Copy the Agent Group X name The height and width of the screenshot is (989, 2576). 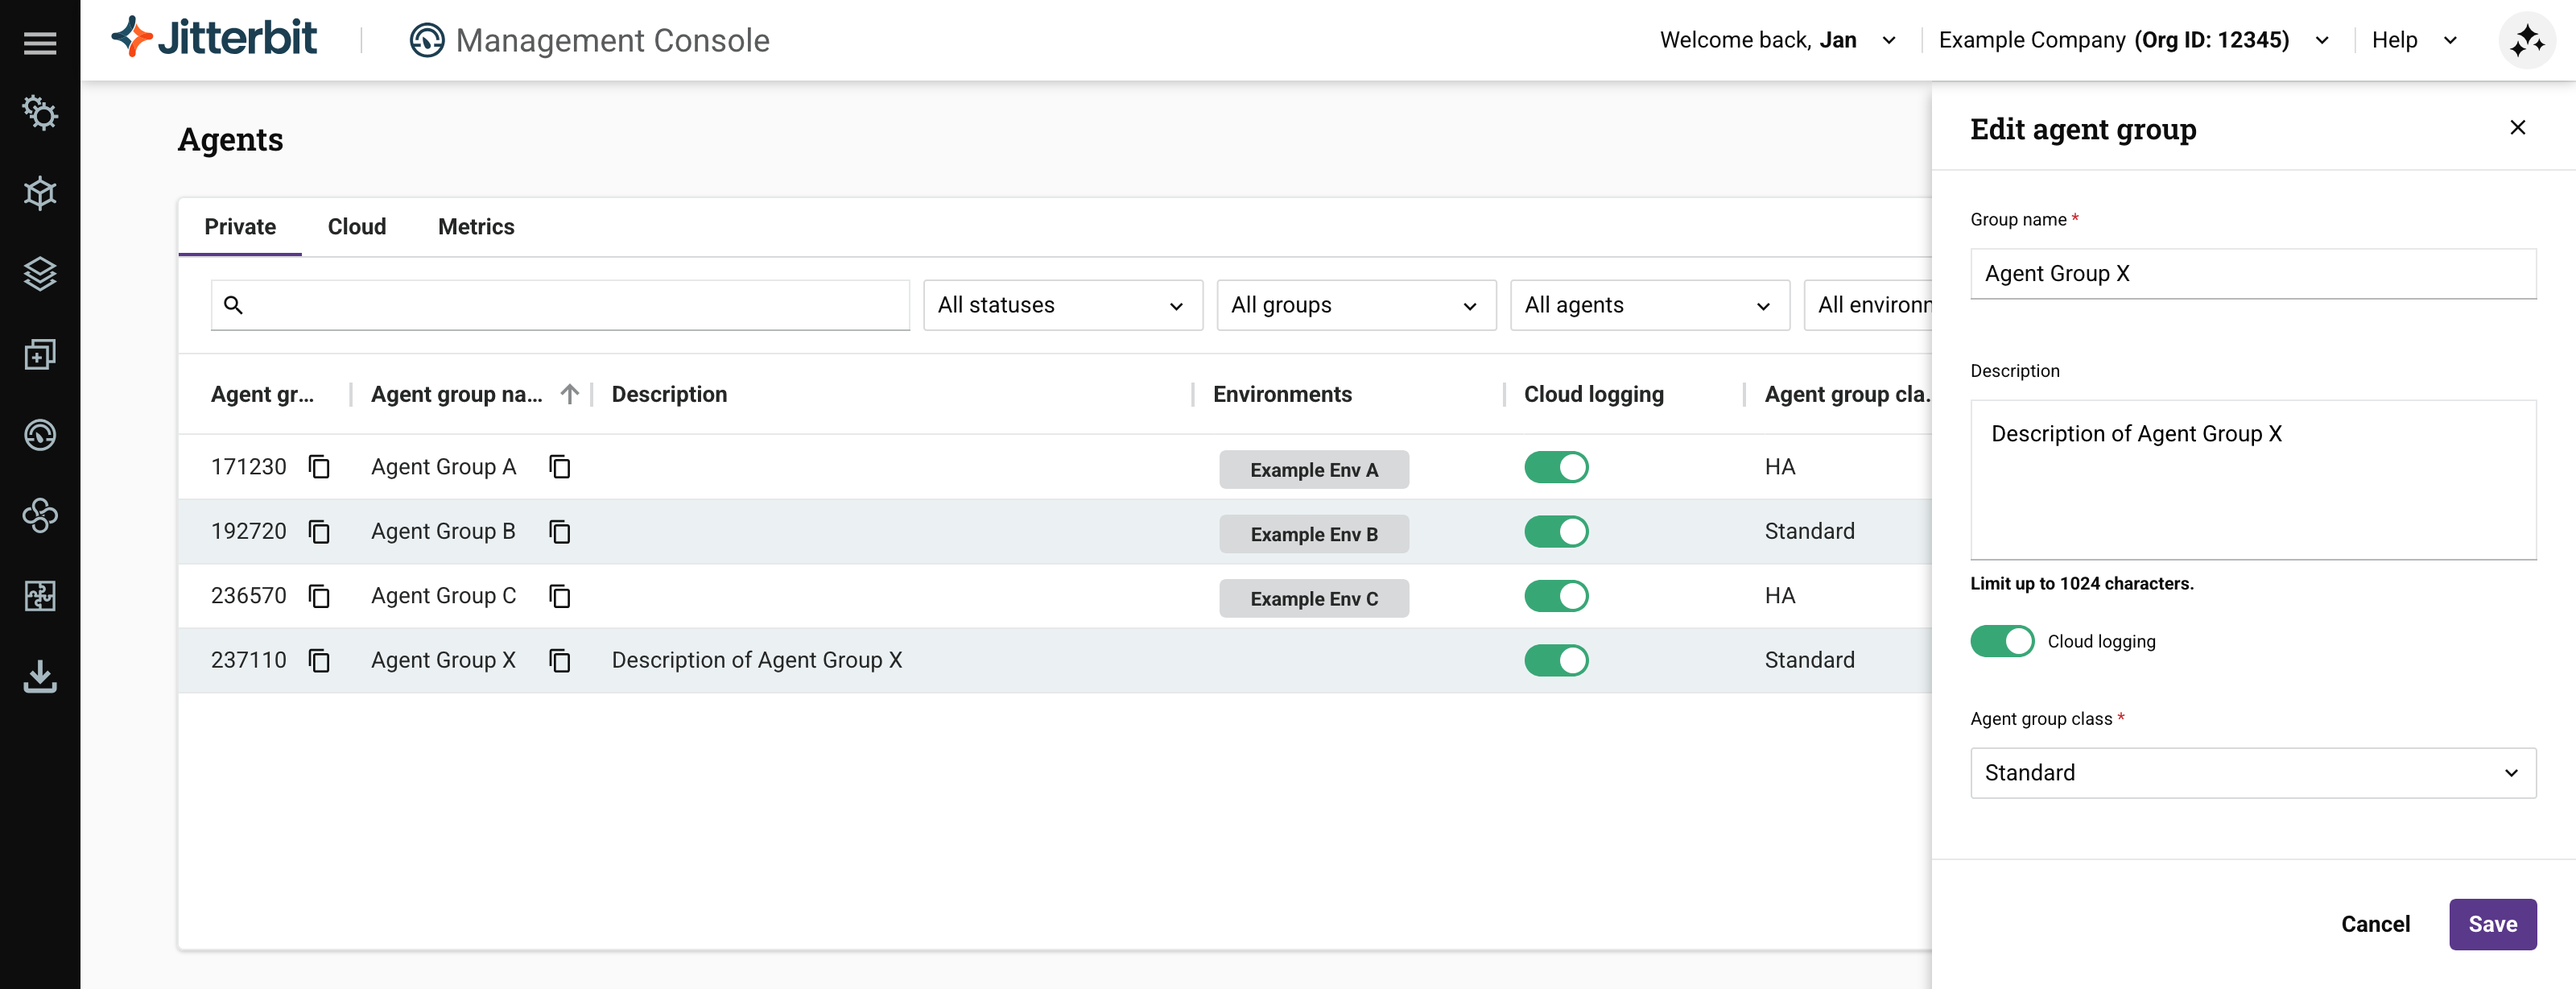pos(560,660)
